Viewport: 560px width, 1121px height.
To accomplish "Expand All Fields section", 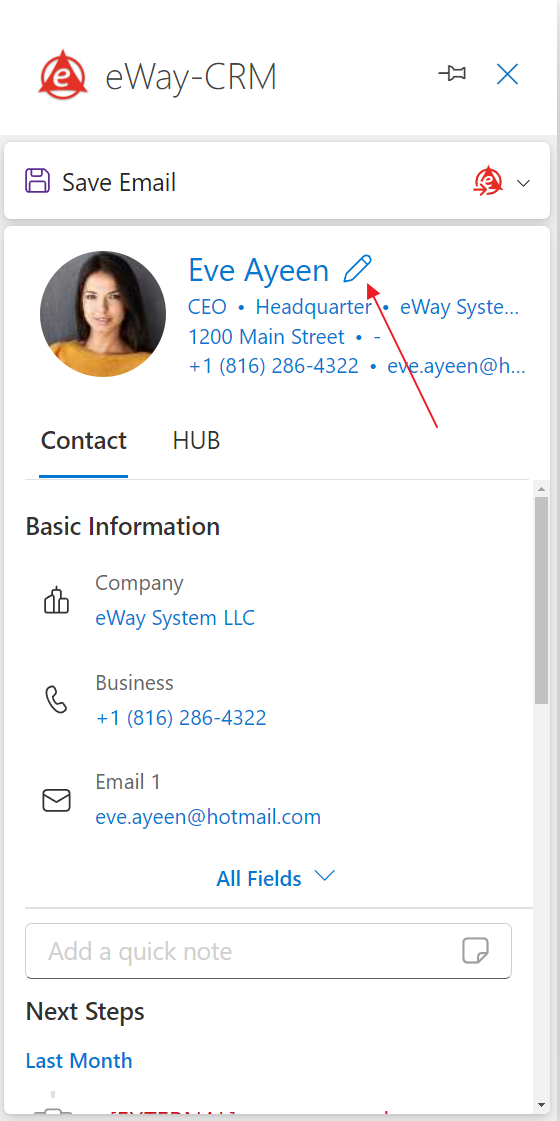I will click(276, 878).
